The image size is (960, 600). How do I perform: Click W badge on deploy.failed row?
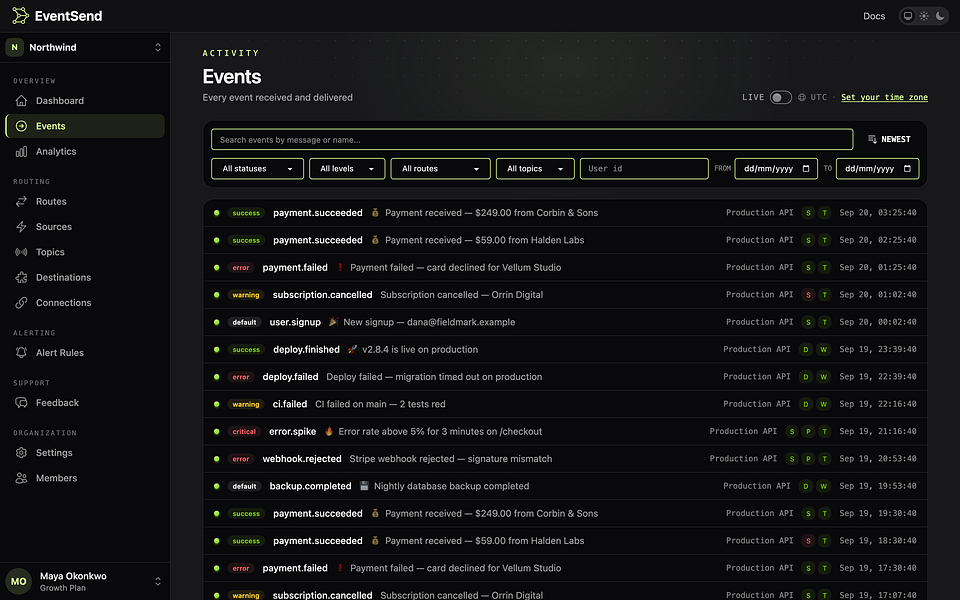pos(823,377)
